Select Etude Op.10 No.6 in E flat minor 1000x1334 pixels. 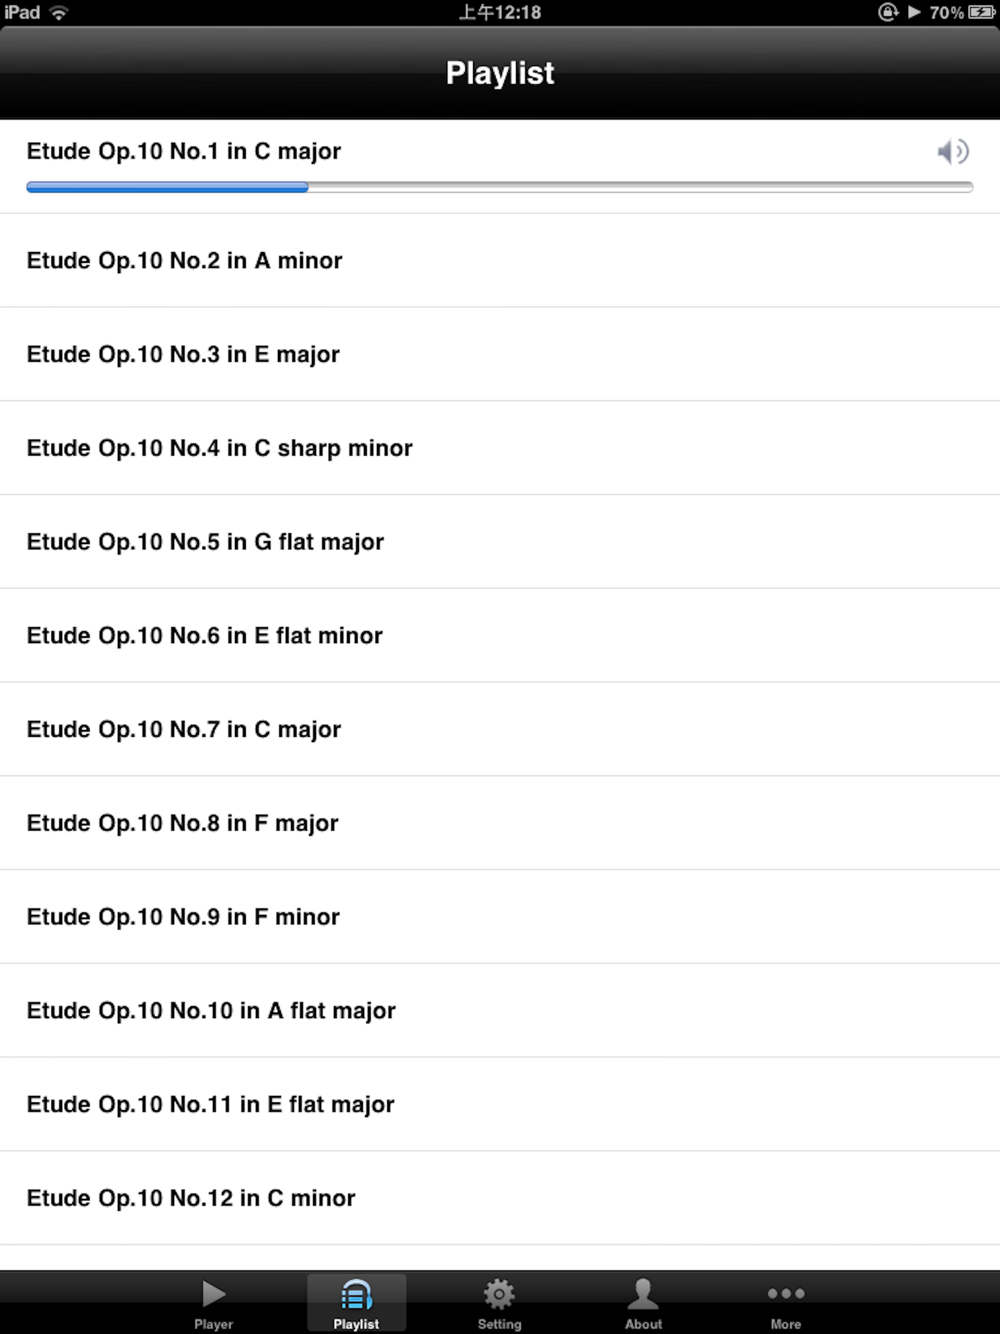204,636
